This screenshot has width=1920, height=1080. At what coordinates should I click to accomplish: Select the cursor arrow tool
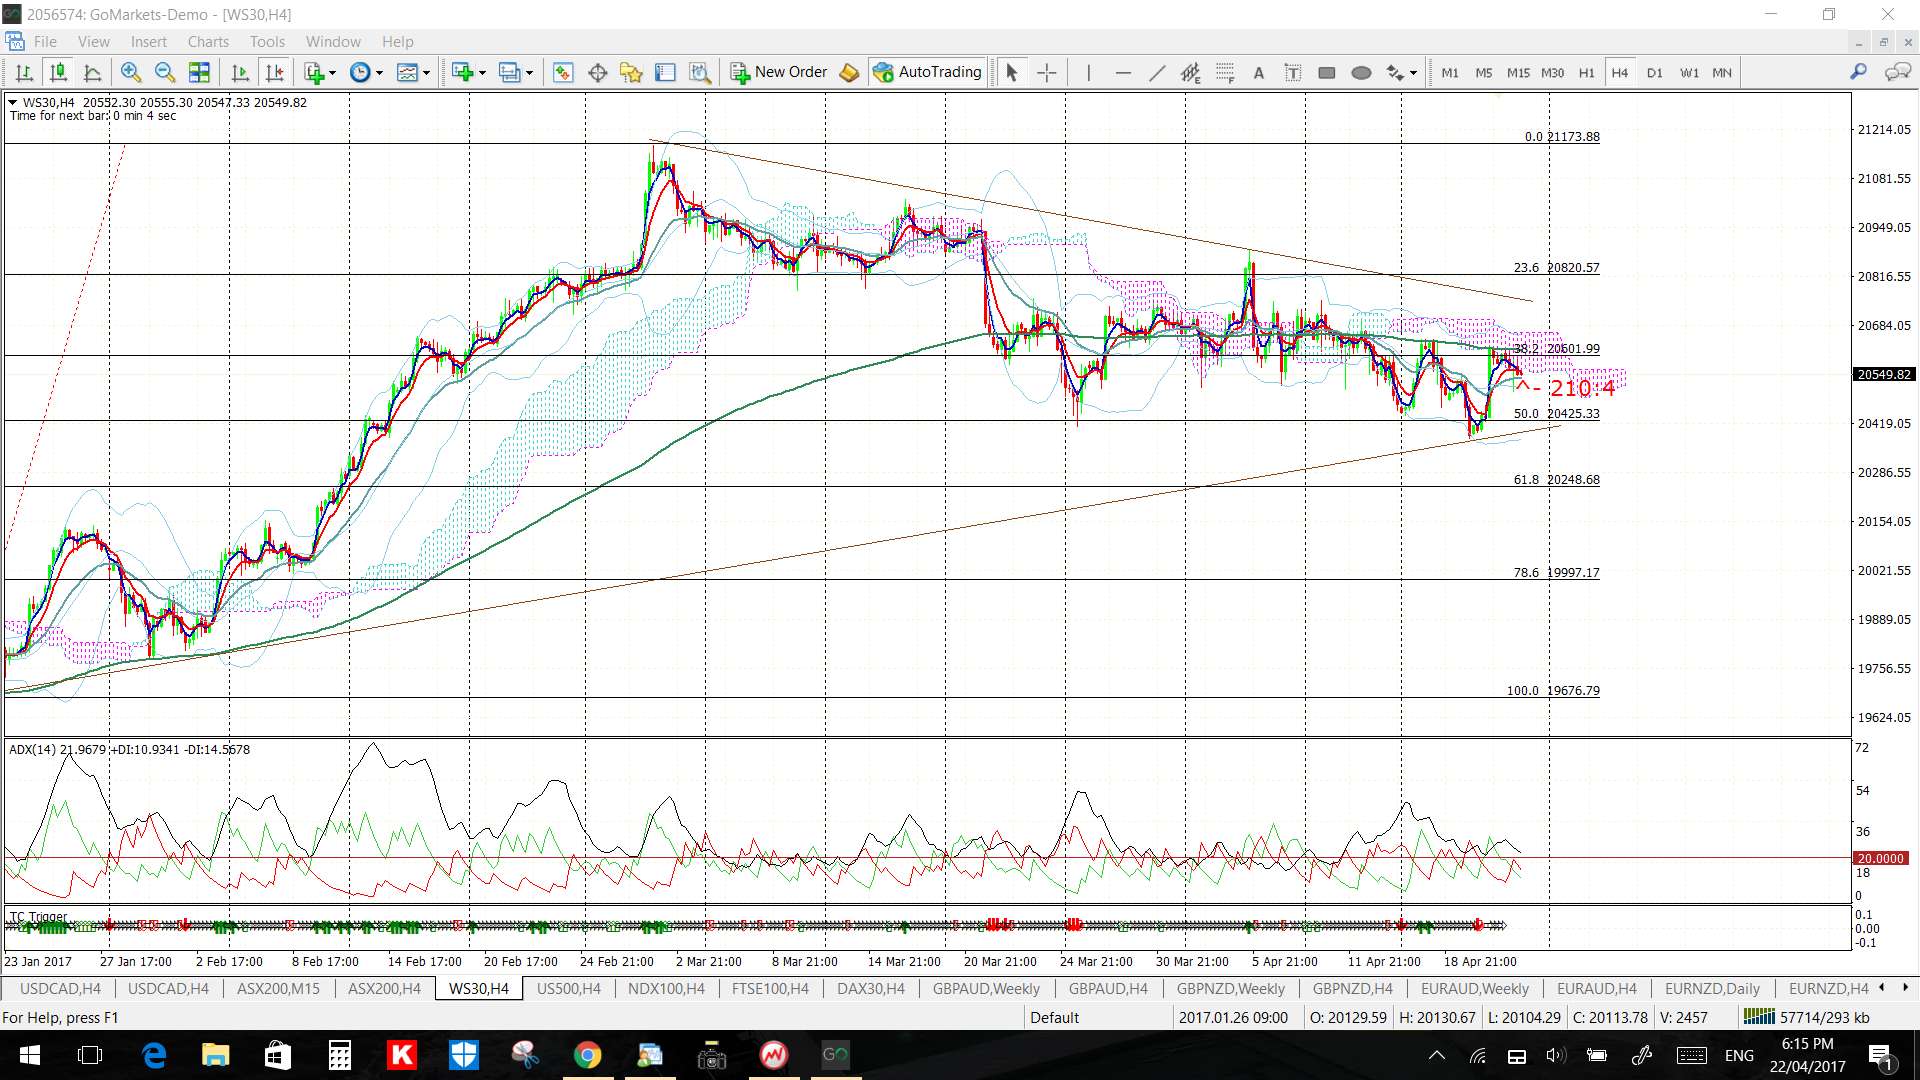tap(1011, 72)
